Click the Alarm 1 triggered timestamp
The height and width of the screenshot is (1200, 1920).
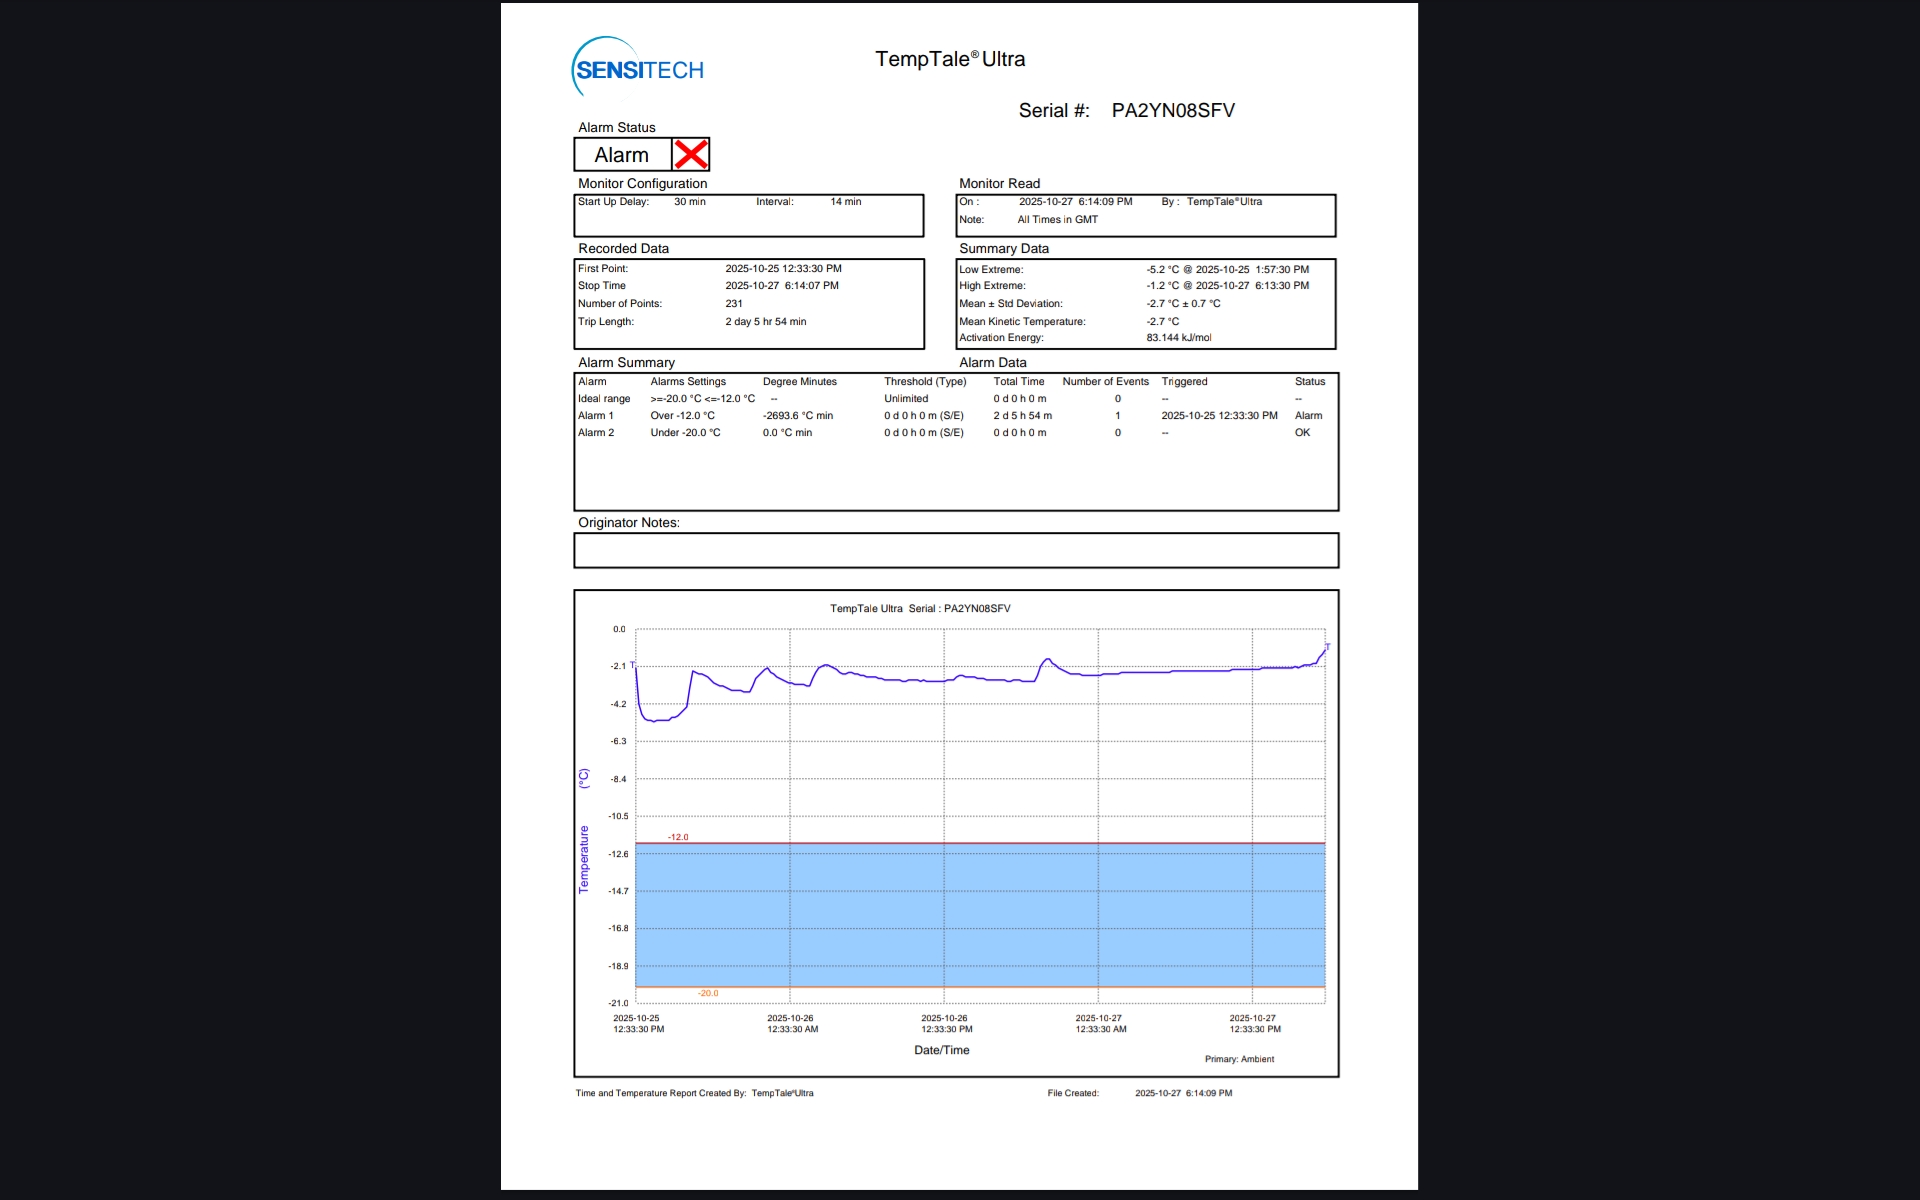[1219, 416]
